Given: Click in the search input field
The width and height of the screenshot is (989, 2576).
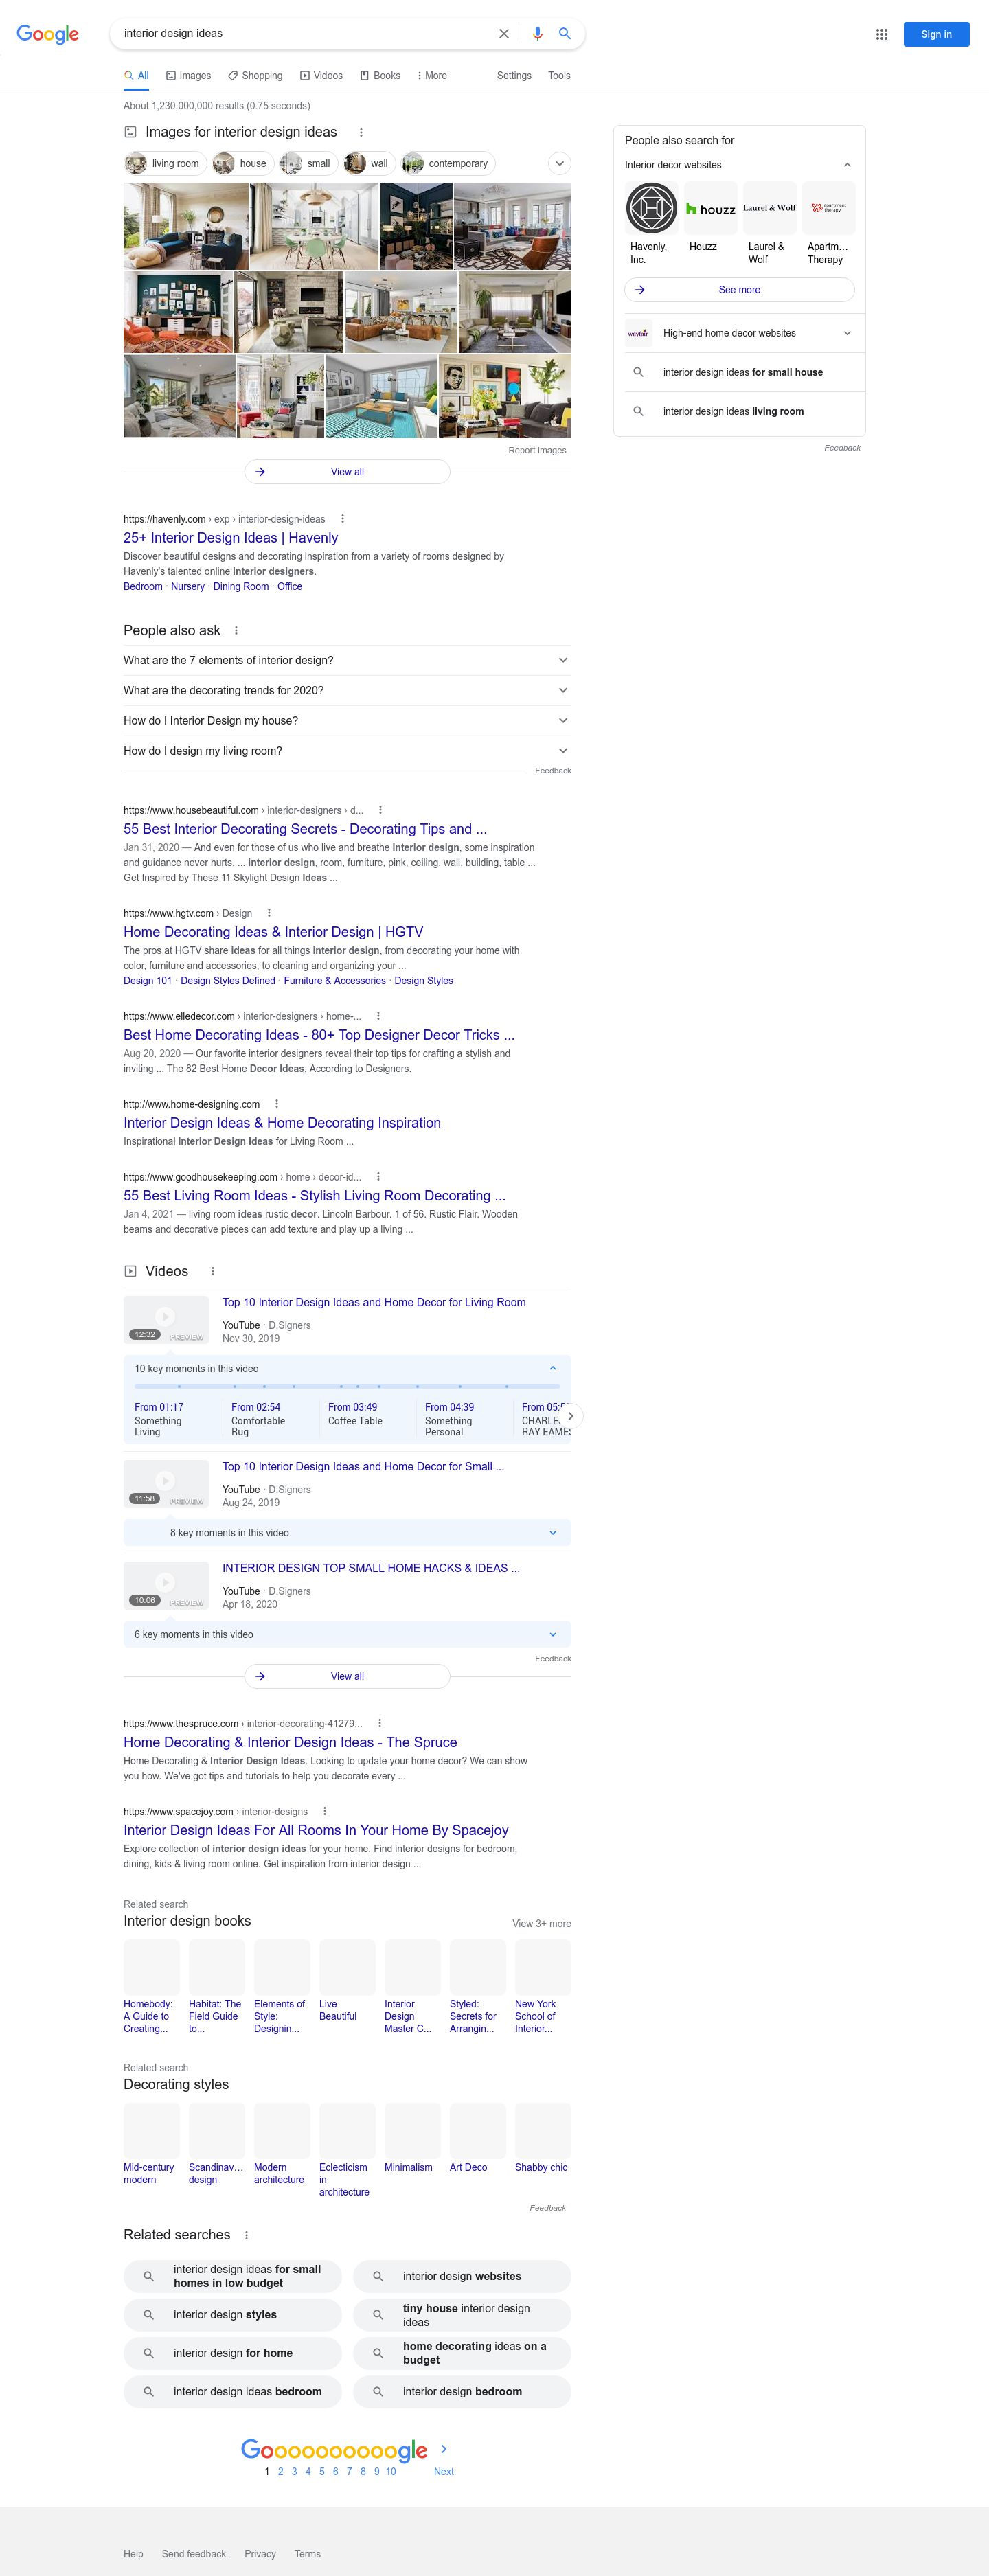Looking at the screenshot, I should (305, 34).
